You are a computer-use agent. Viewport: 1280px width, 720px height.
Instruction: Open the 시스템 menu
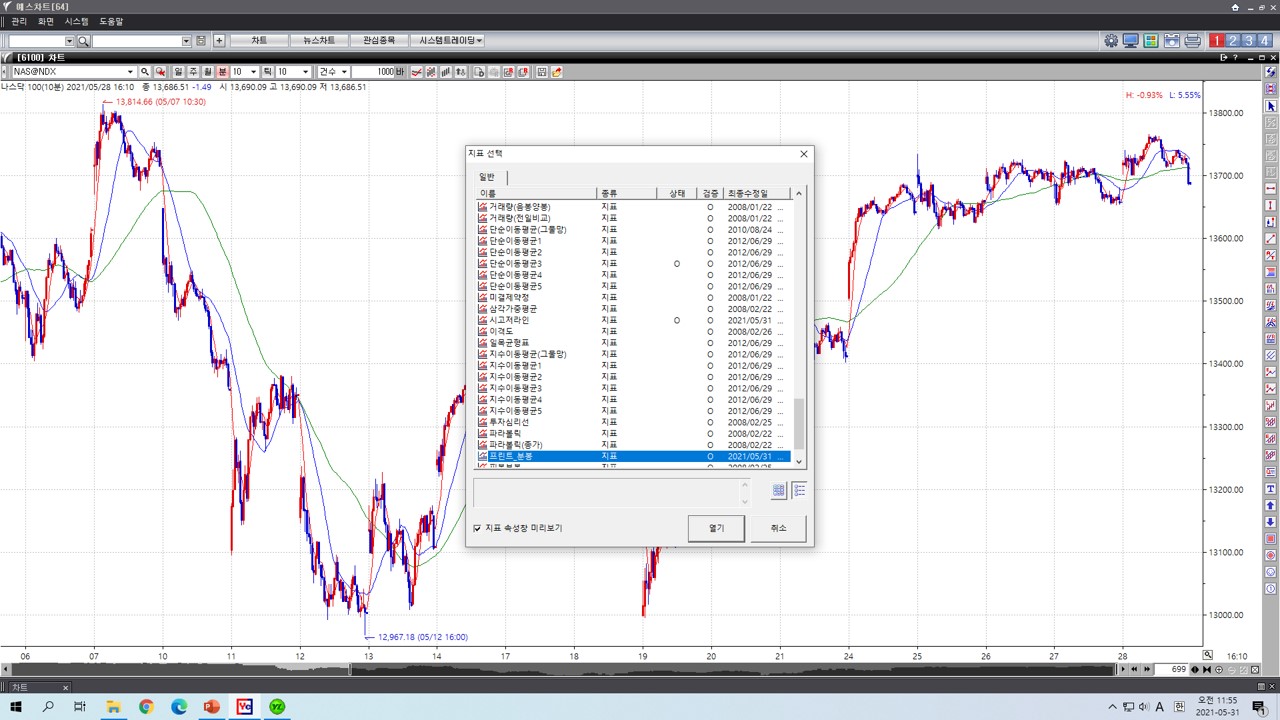coord(76,21)
